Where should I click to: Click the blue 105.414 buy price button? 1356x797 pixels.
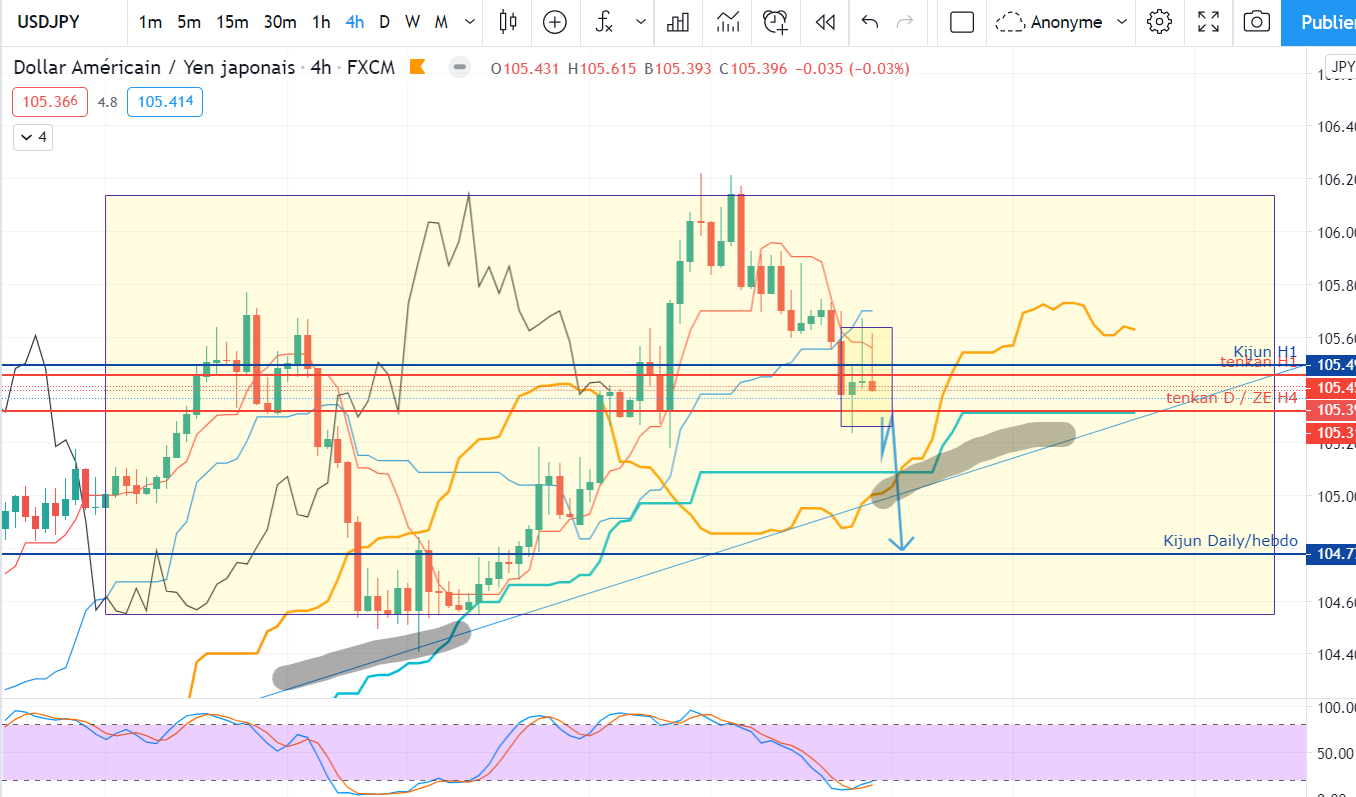(x=165, y=101)
